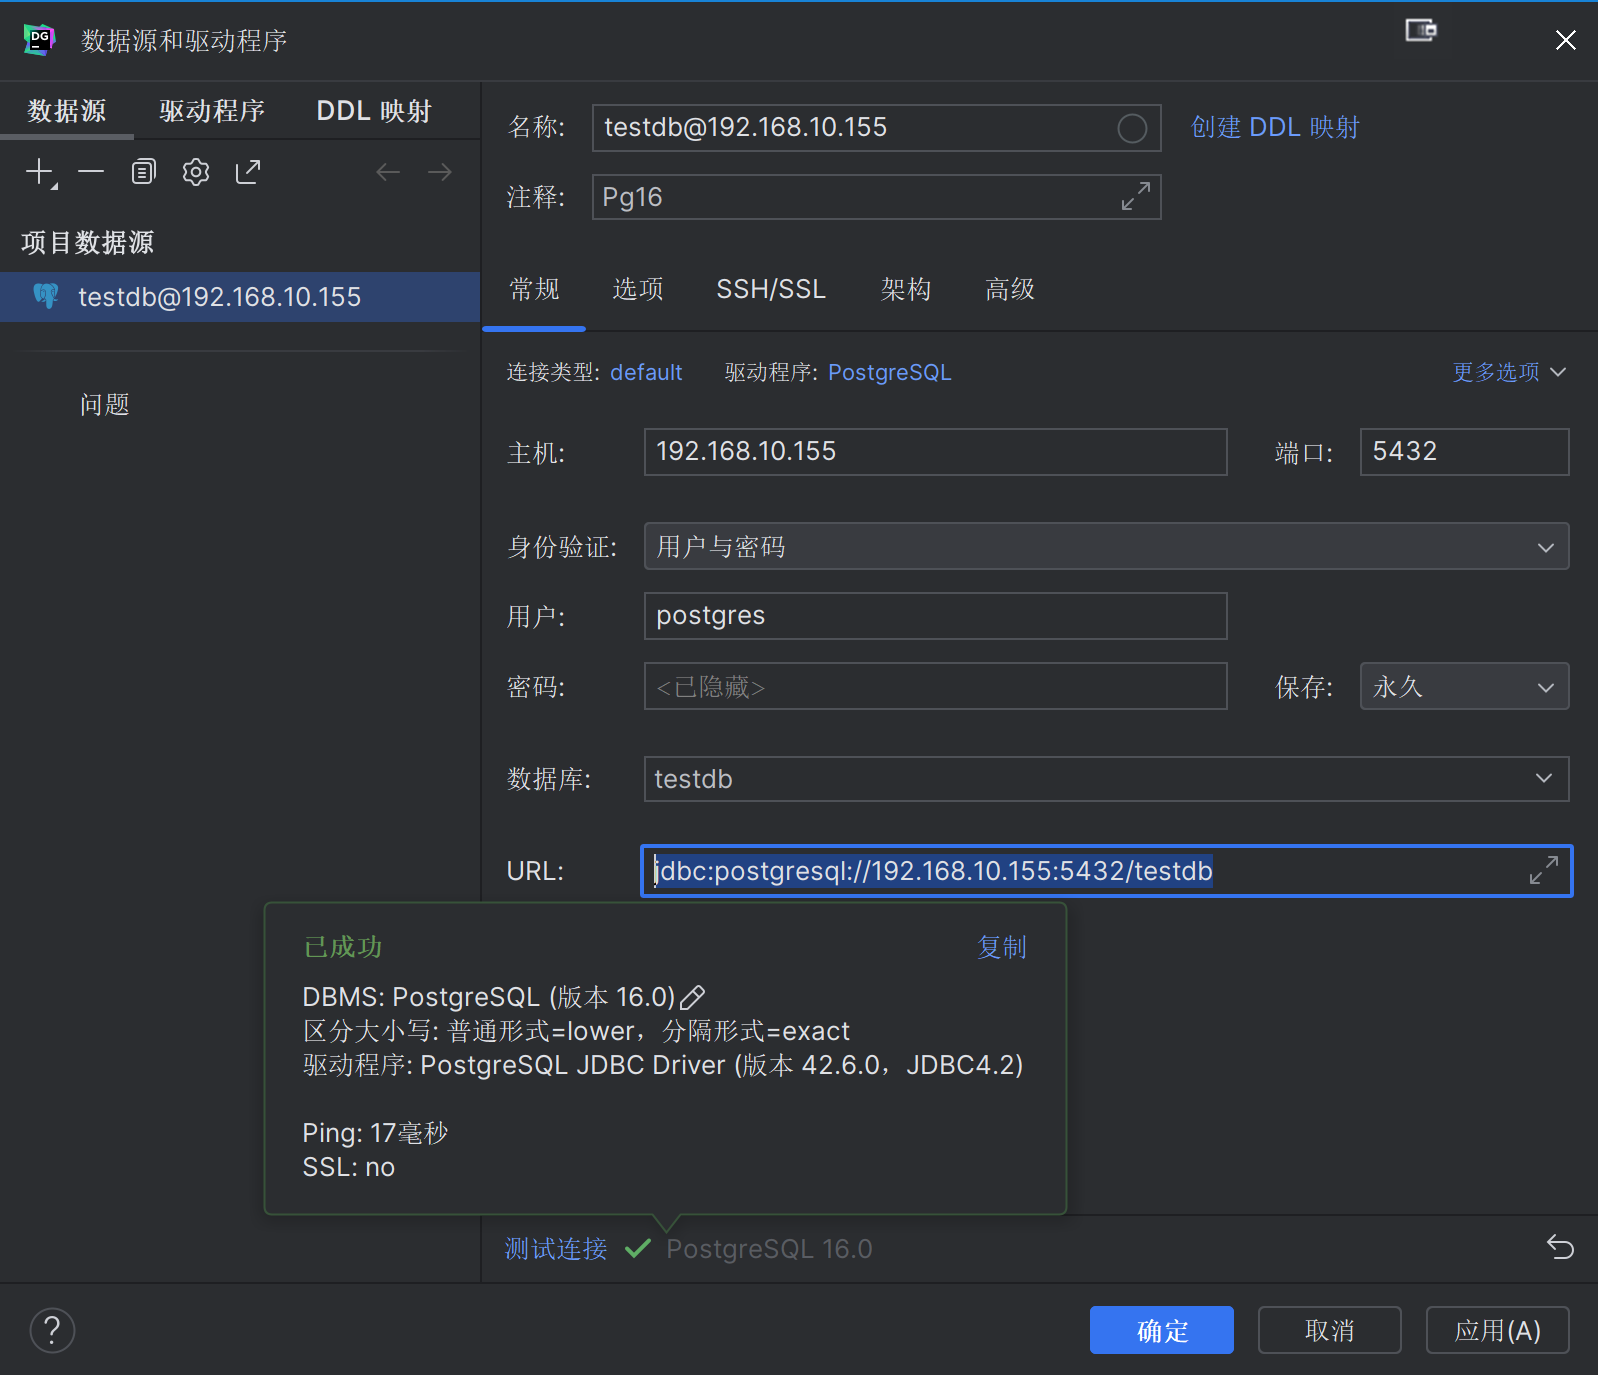The width and height of the screenshot is (1598, 1375).
Task: Click the PostgreSQL driver link
Action: pos(889,372)
